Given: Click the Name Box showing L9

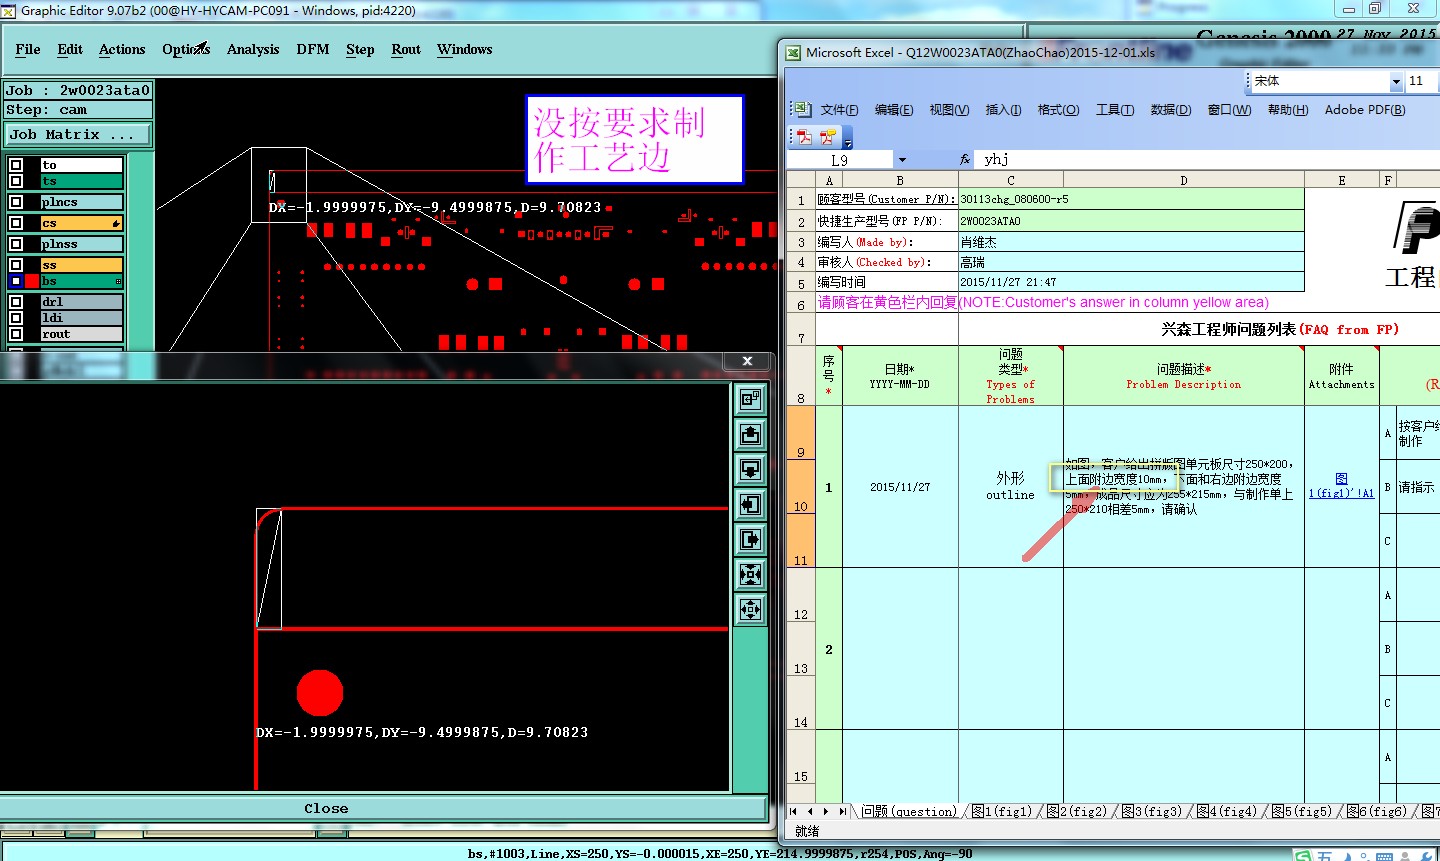Looking at the screenshot, I should click(x=840, y=160).
